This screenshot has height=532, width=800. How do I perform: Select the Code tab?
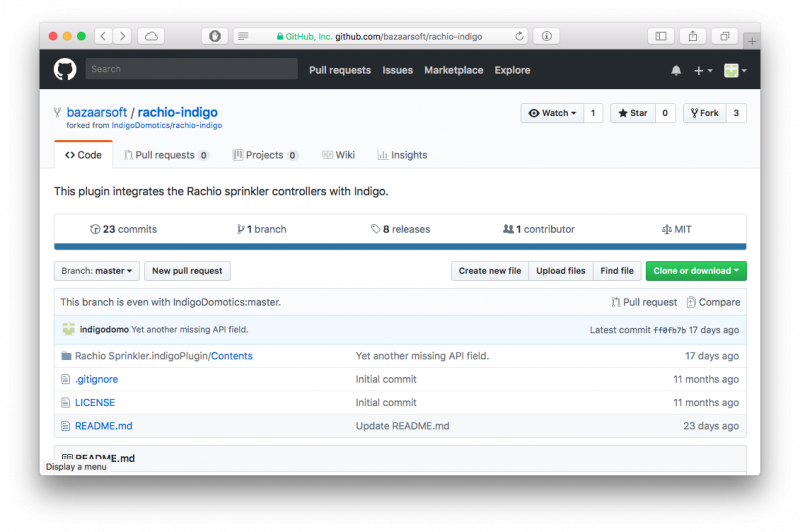83,155
